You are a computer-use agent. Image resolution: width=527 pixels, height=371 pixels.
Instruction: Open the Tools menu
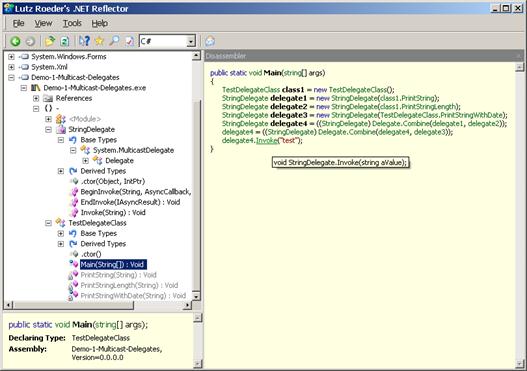click(72, 23)
